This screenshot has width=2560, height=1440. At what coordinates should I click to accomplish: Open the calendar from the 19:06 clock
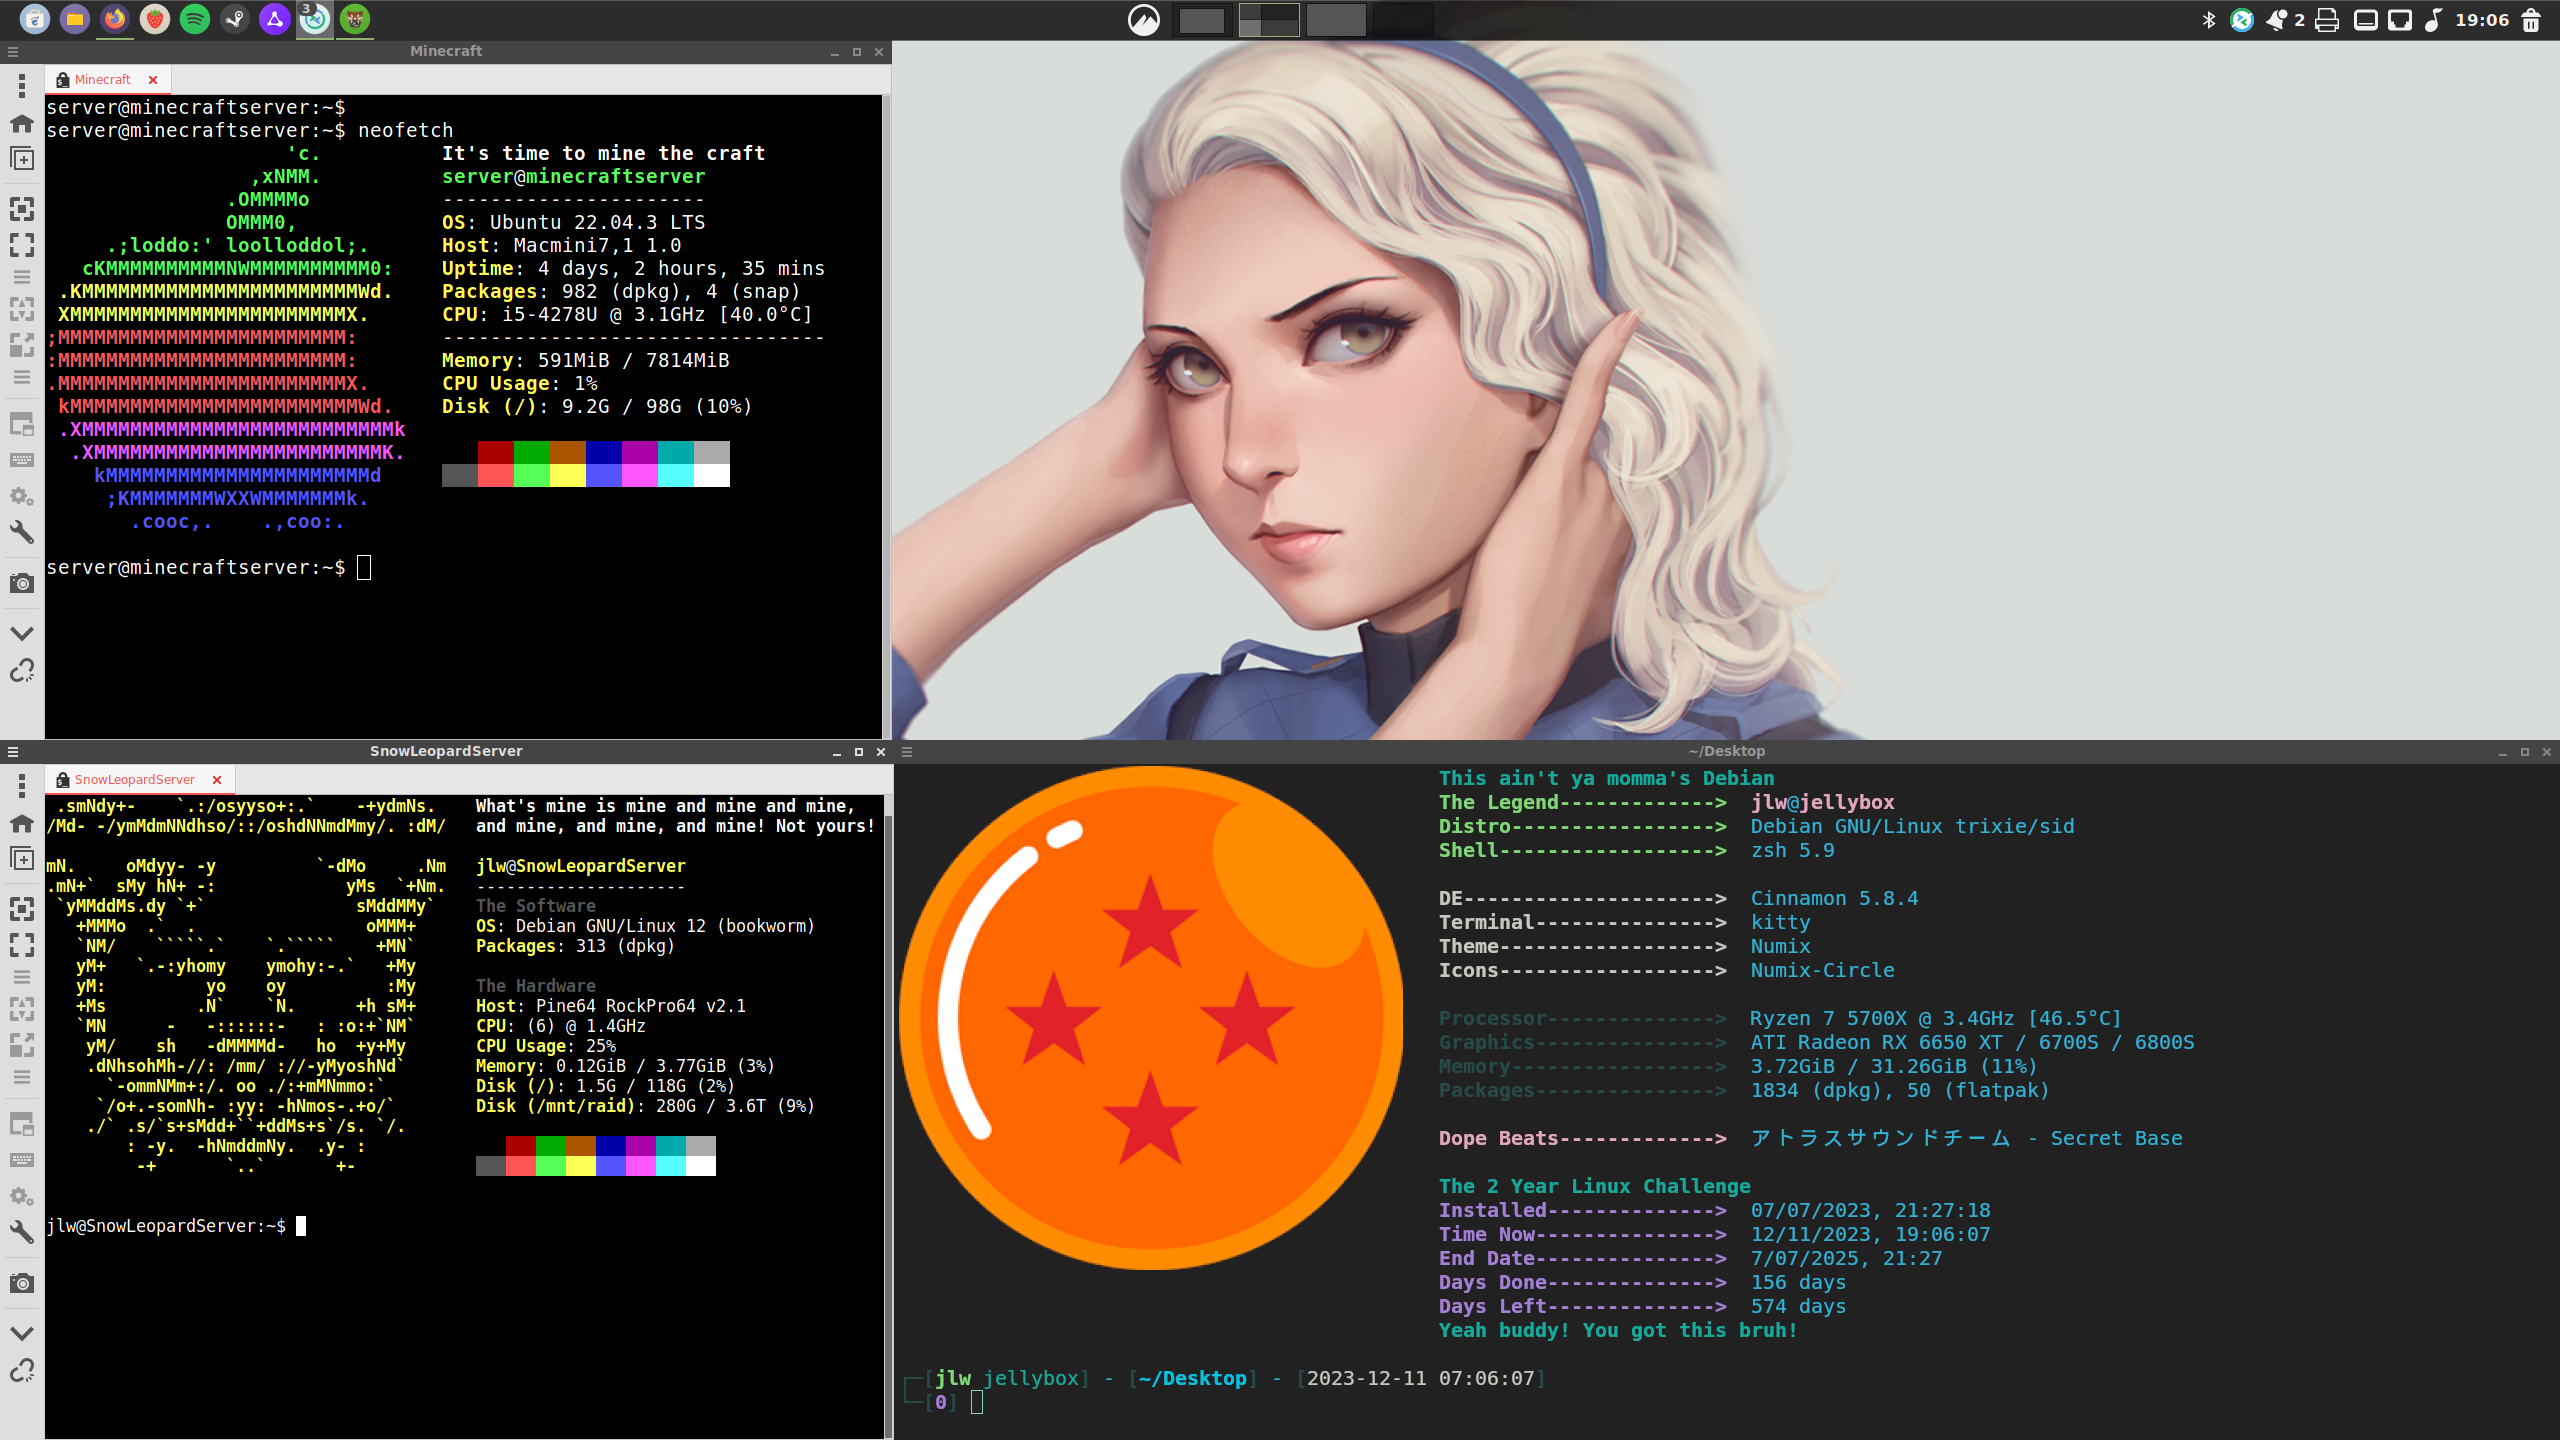[x=2482, y=20]
